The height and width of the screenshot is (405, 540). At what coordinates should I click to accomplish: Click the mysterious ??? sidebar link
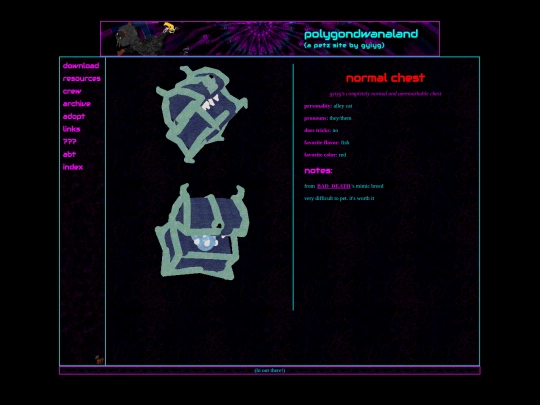click(x=70, y=142)
